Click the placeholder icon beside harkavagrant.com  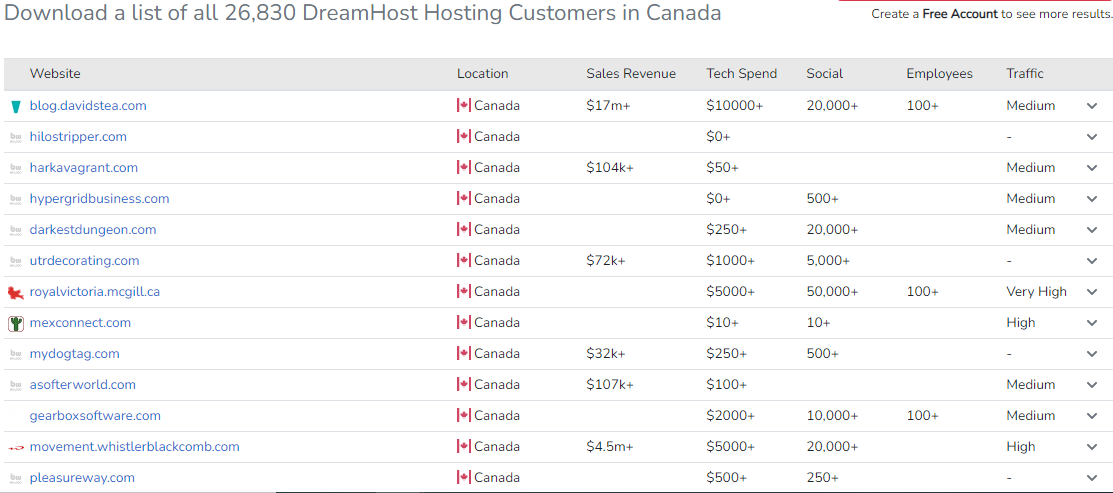tap(16, 168)
